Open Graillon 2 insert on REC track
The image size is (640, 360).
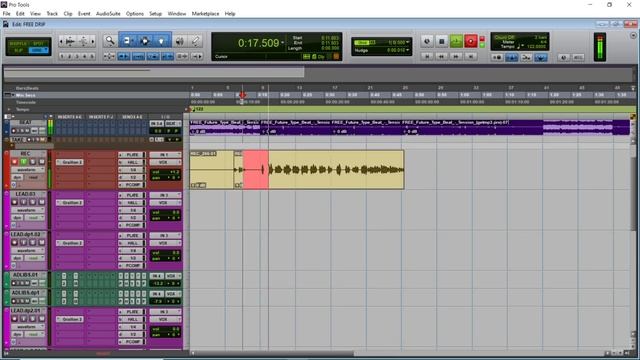(70, 162)
